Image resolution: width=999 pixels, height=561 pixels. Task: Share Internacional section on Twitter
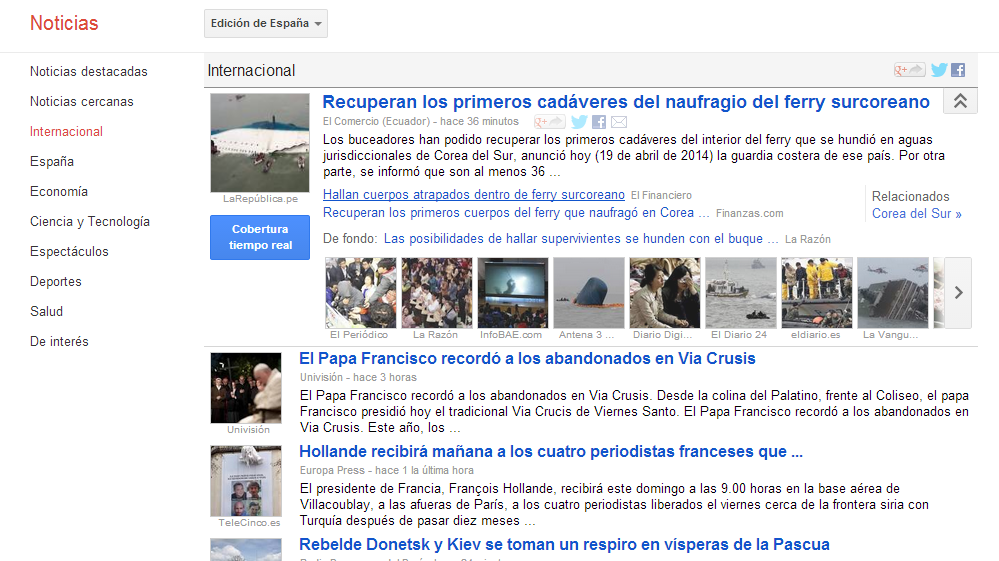(x=939, y=70)
